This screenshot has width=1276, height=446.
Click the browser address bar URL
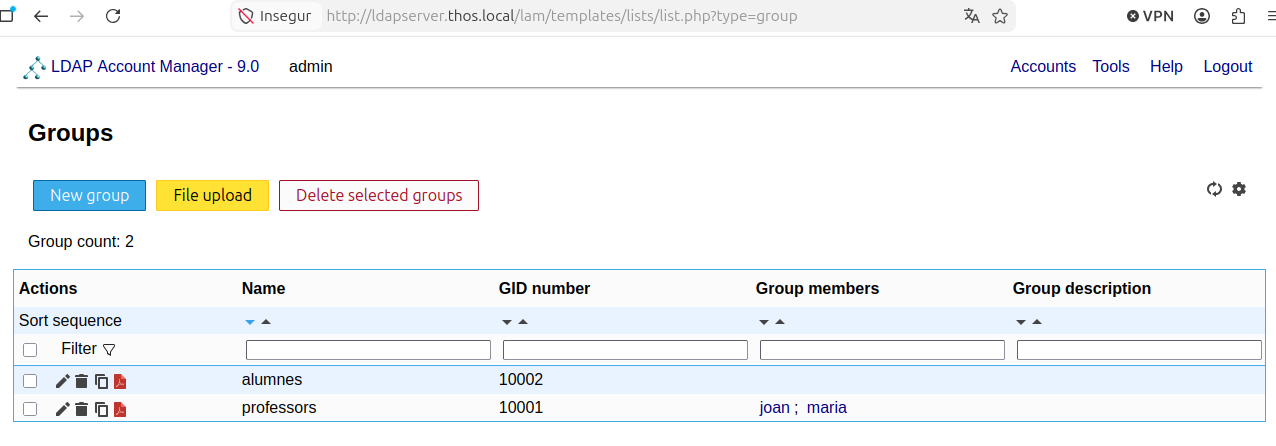[x=562, y=16]
